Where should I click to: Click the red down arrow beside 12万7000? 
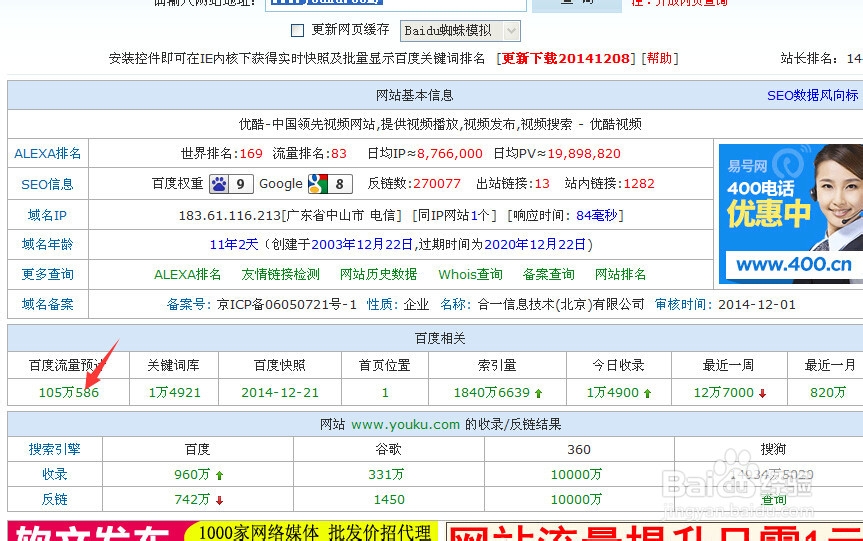click(x=762, y=394)
